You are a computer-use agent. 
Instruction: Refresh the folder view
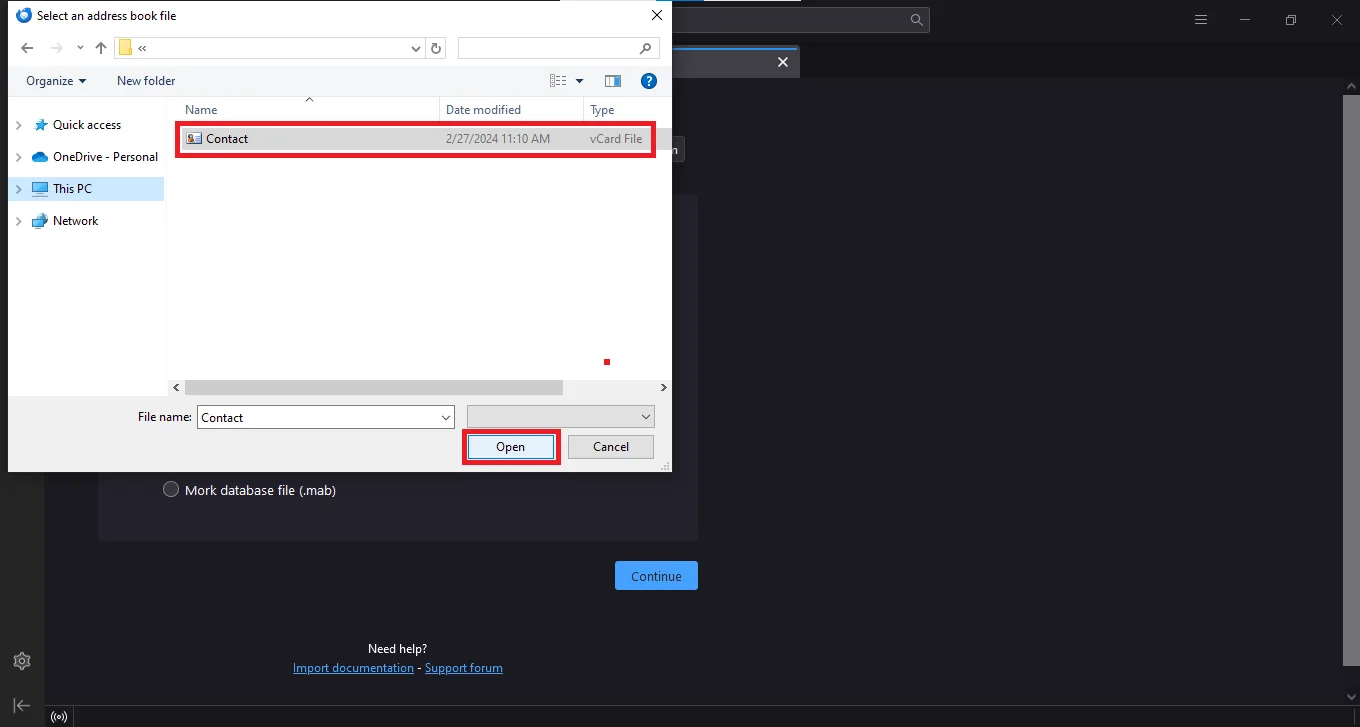point(436,48)
